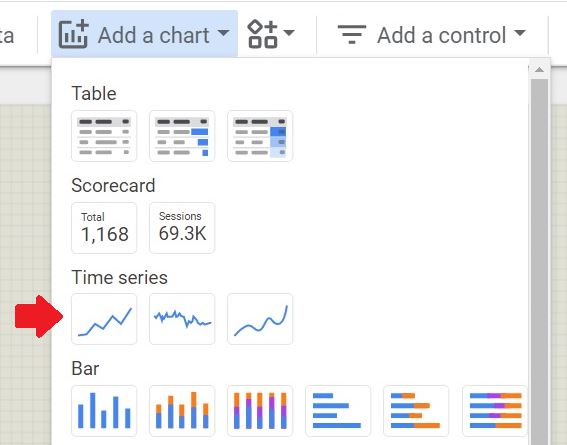Image resolution: width=567 pixels, height=445 pixels.
Task: Pick the table with heatmap chart
Action: click(x=260, y=136)
